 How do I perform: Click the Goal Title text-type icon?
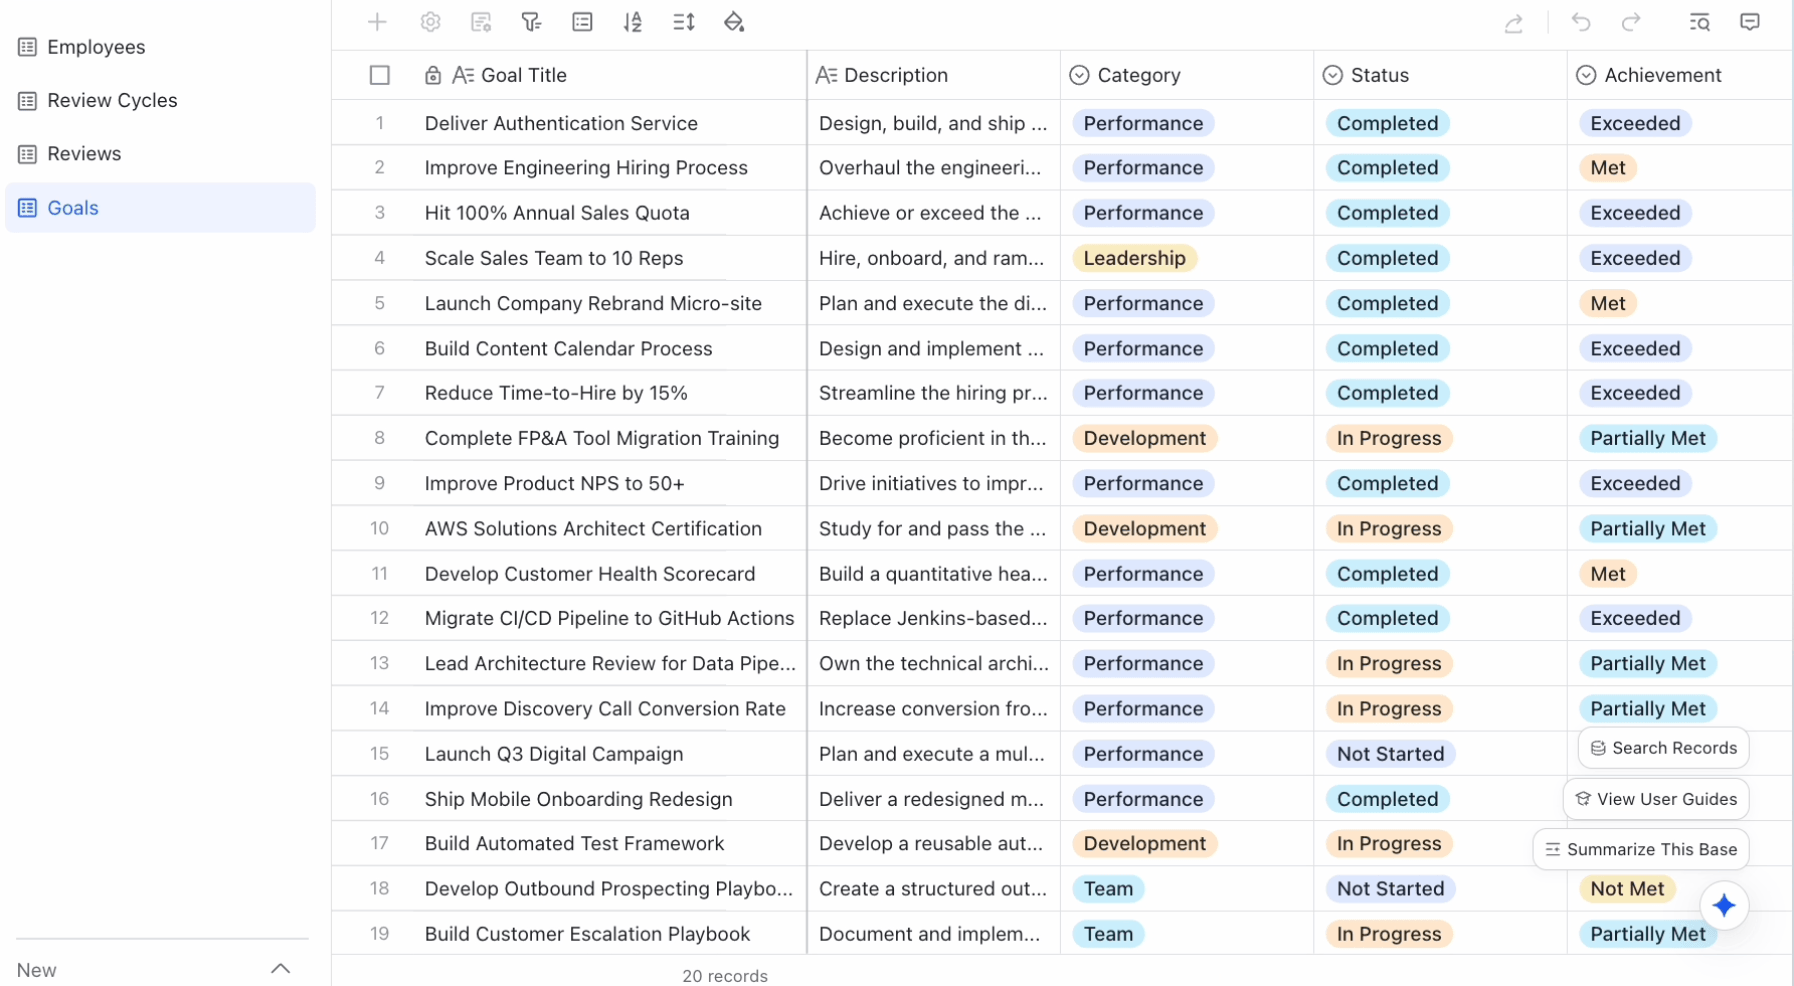(x=463, y=75)
